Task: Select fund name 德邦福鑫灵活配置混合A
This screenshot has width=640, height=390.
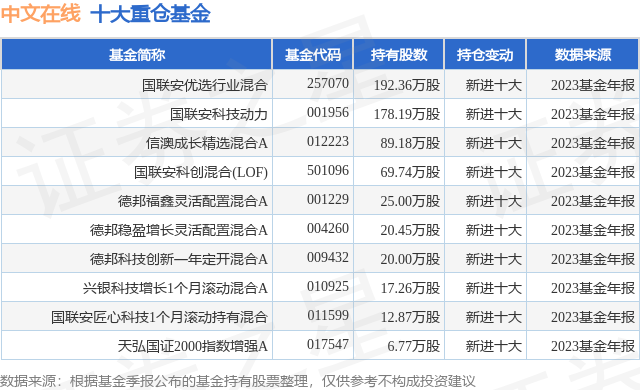Action: (193, 201)
